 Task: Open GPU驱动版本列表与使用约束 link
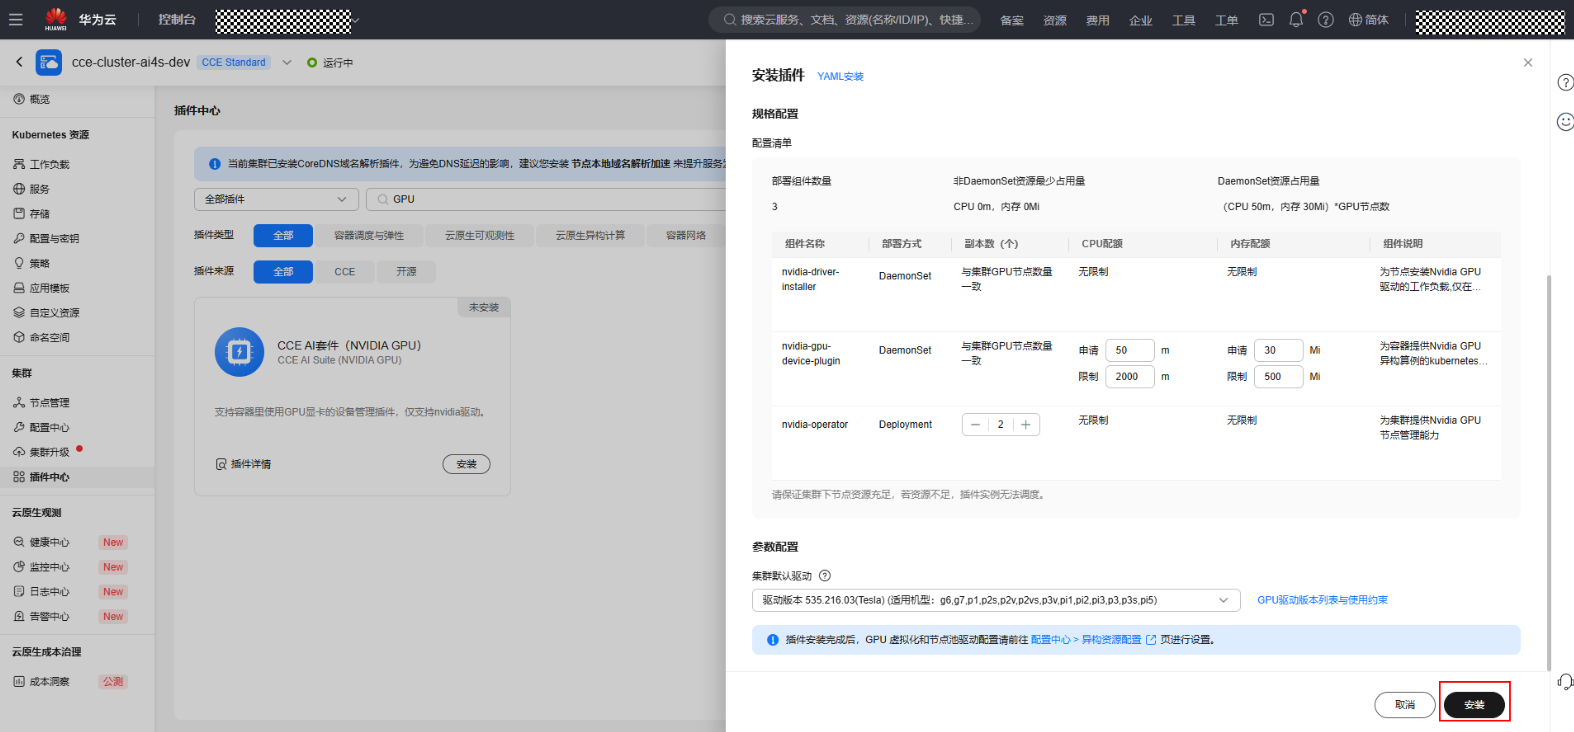click(1322, 600)
